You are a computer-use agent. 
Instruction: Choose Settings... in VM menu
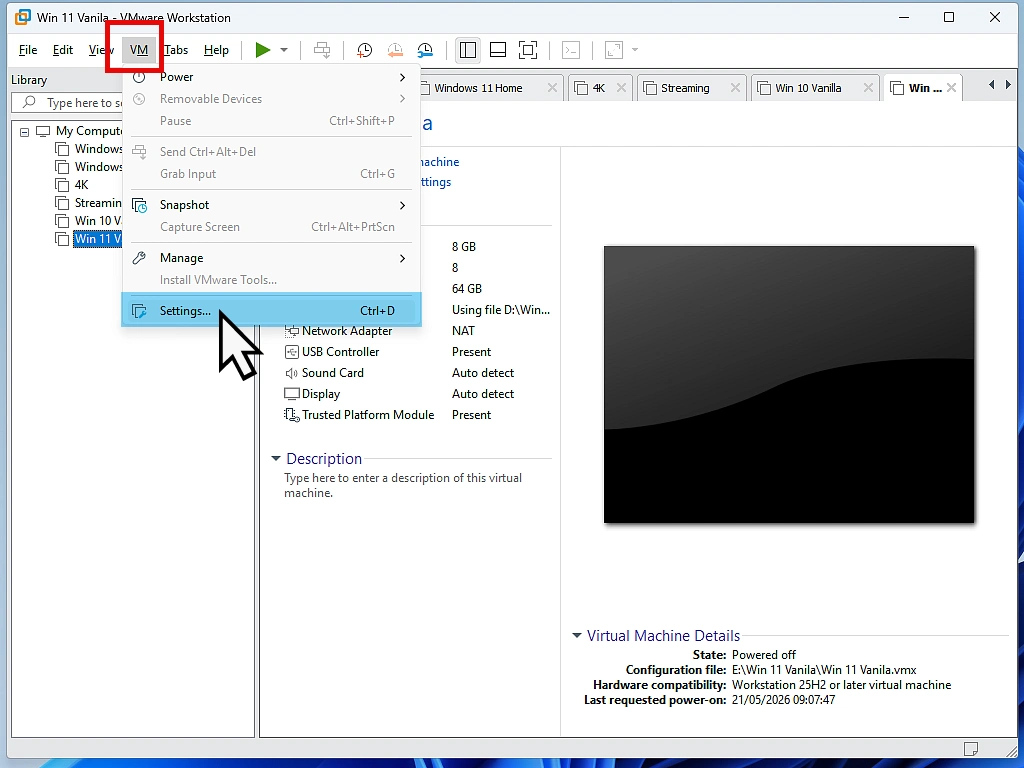pos(271,311)
